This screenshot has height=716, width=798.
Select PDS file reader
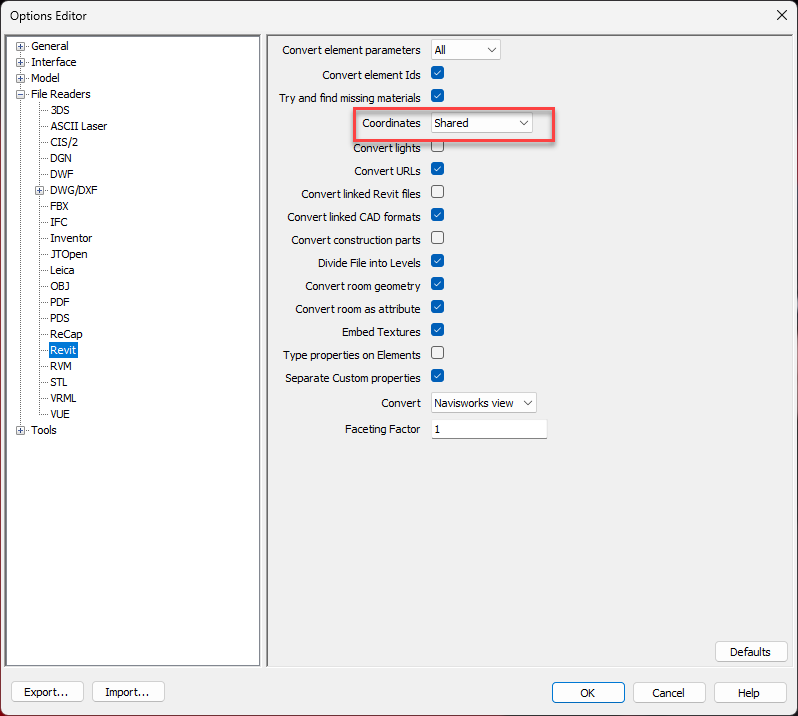[60, 319]
